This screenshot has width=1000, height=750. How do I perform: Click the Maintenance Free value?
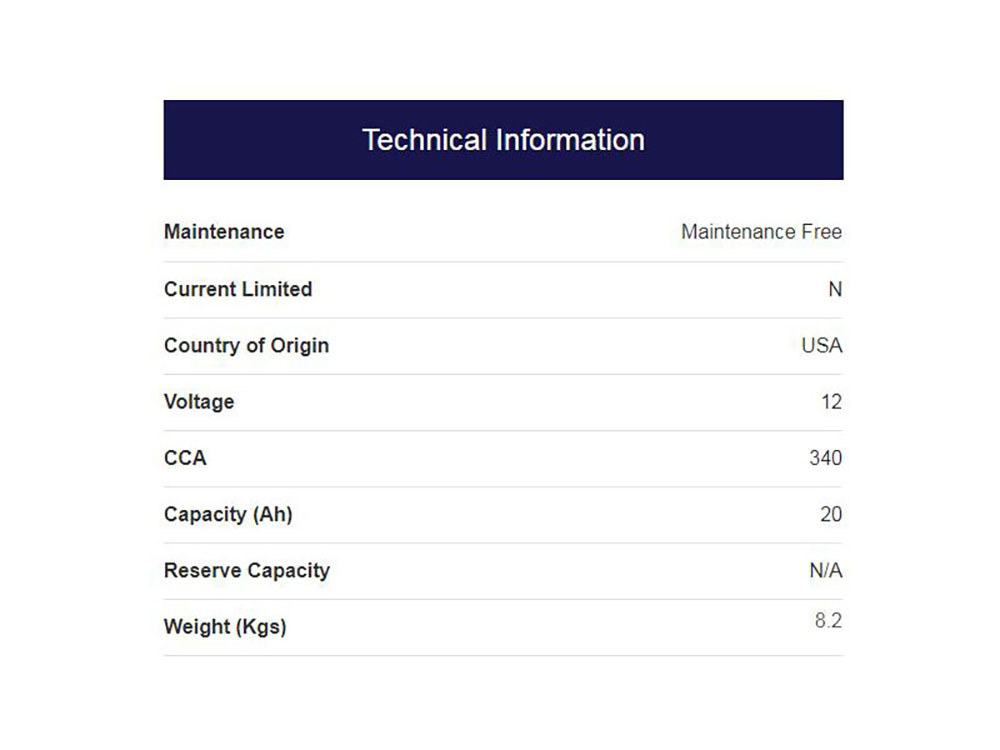(761, 232)
